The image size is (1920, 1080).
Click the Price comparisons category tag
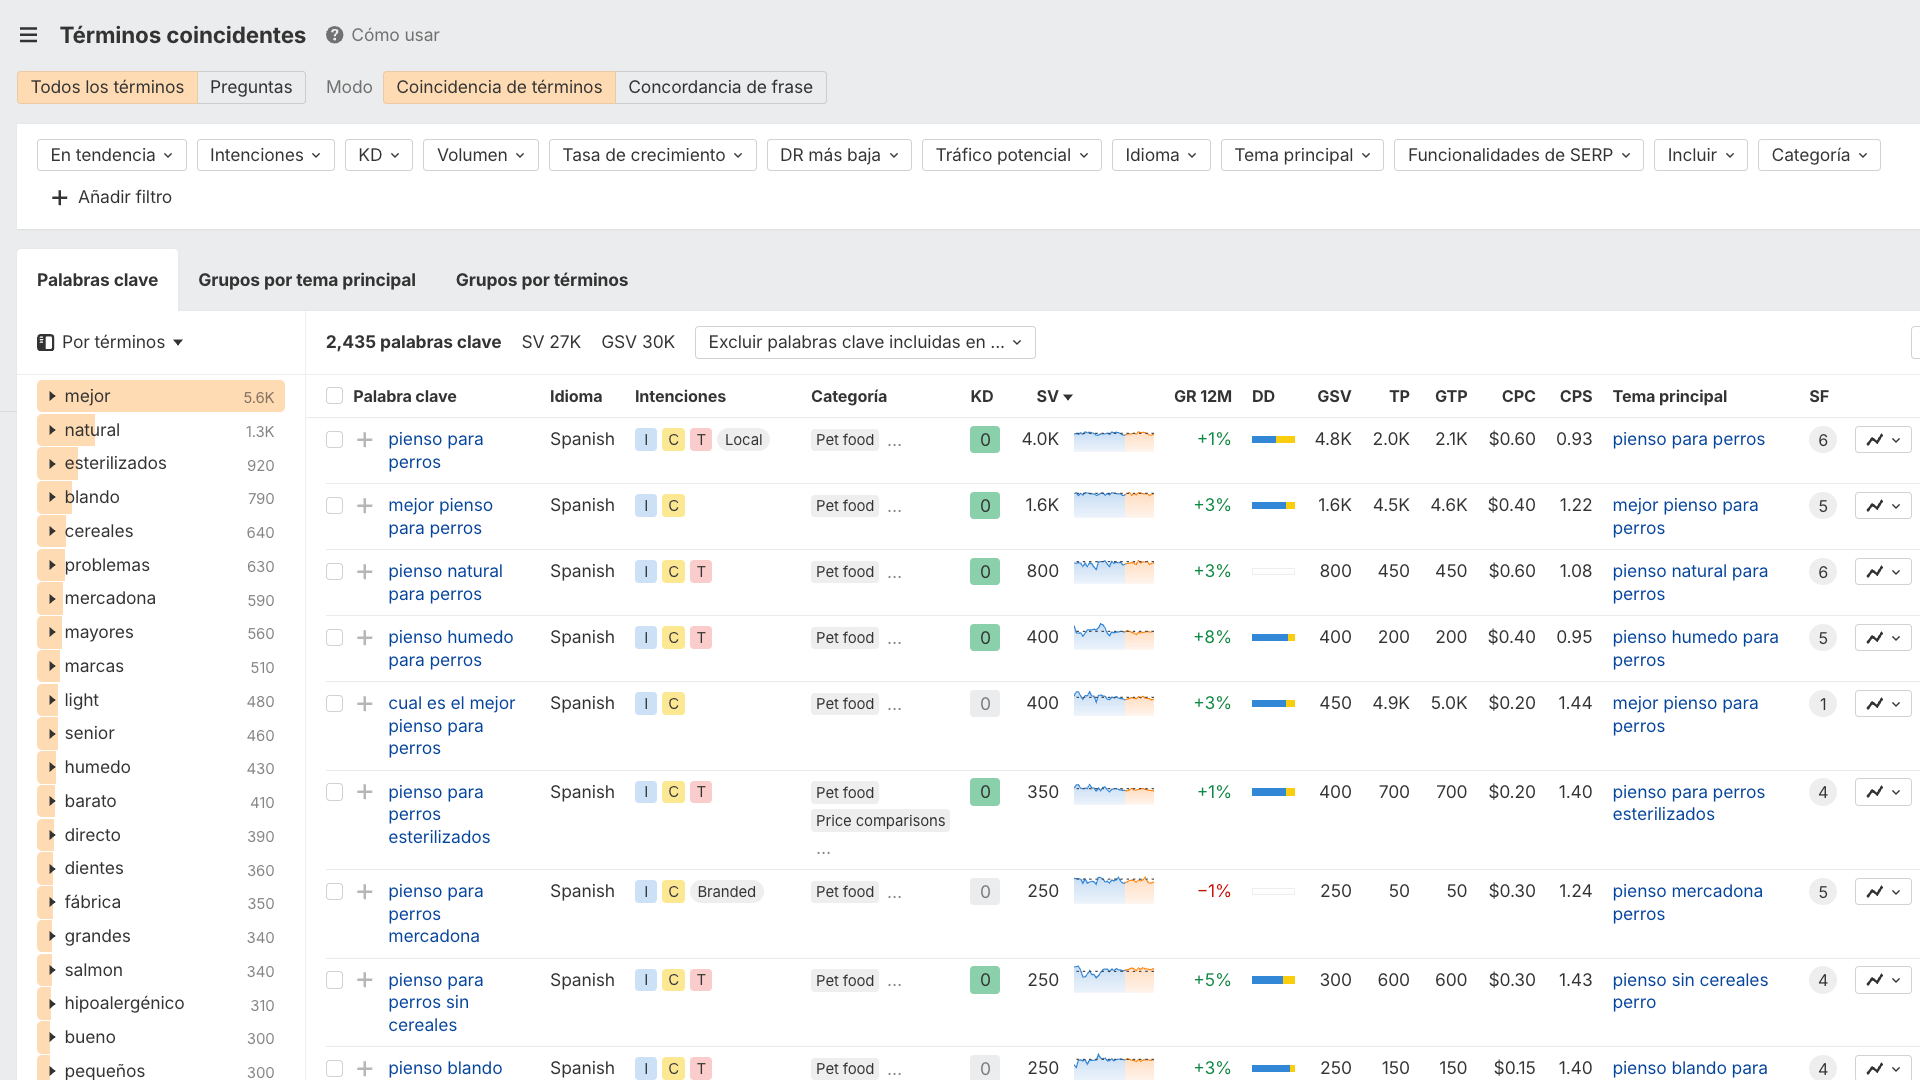click(x=880, y=821)
